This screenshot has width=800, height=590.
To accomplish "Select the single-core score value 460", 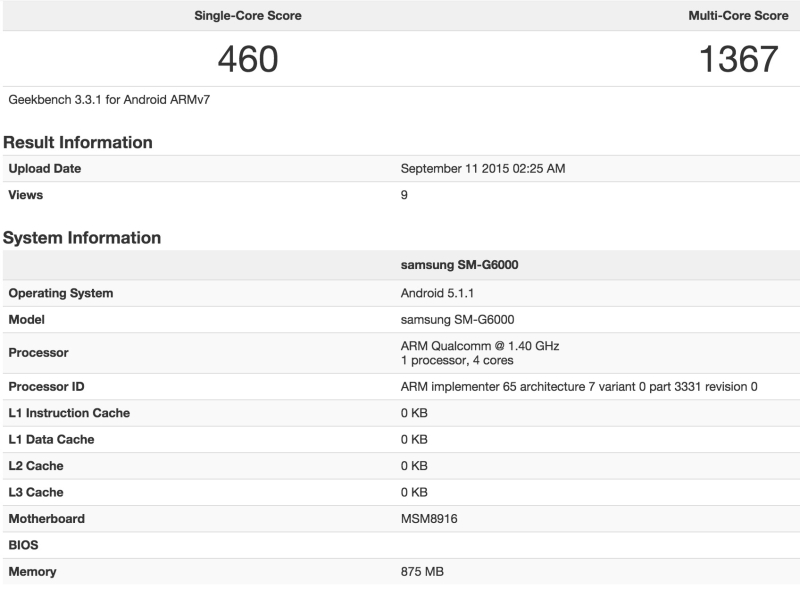I will click(247, 59).
